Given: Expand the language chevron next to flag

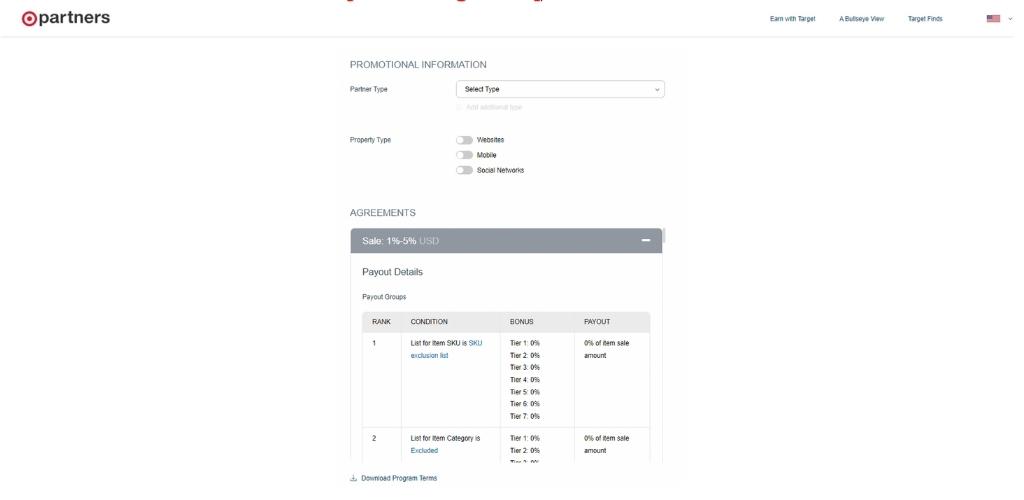Looking at the screenshot, I should click(x=1009, y=19).
